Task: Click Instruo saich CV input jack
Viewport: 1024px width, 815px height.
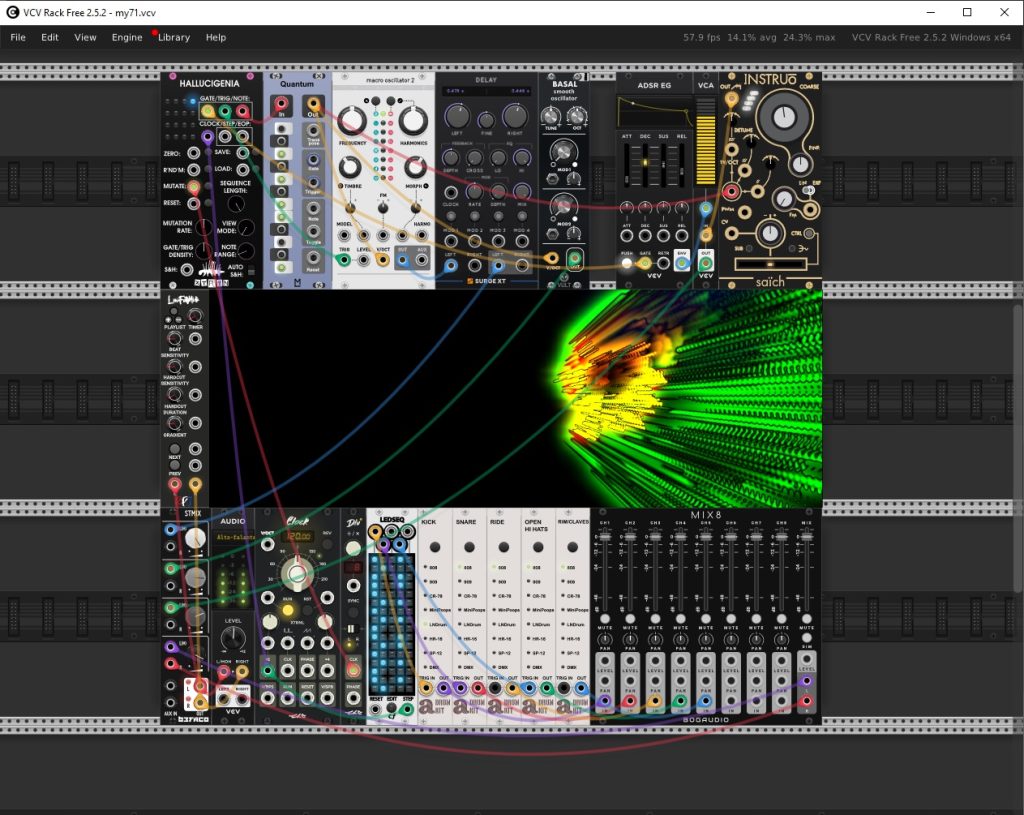Action: pos(731,233)
